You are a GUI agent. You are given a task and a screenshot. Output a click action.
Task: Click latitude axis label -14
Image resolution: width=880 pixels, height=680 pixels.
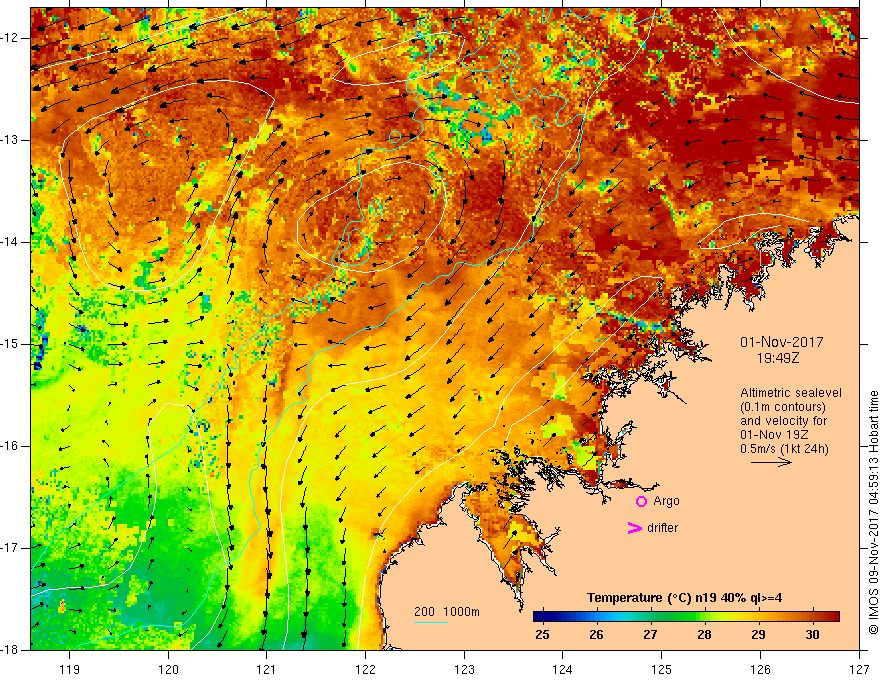click(11, 242)
